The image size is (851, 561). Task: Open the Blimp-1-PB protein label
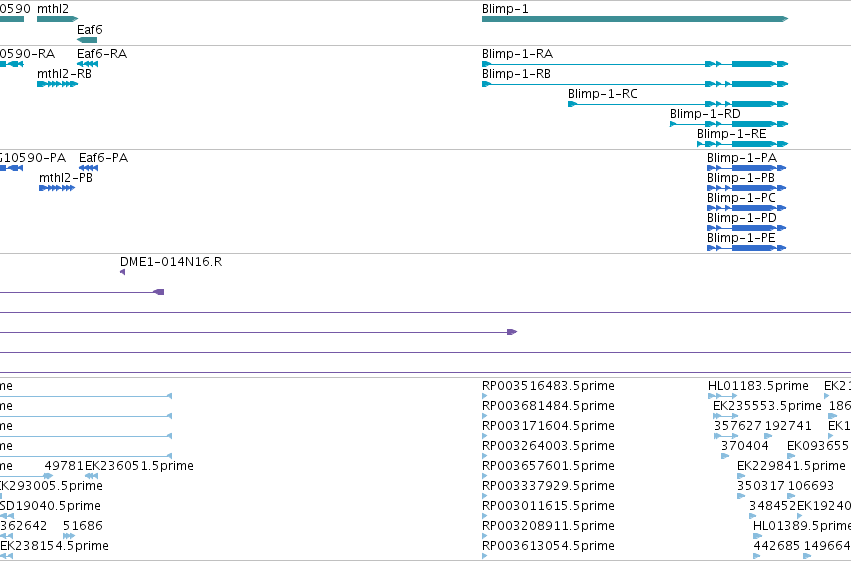pyautogui.click(x=741, y=178)
